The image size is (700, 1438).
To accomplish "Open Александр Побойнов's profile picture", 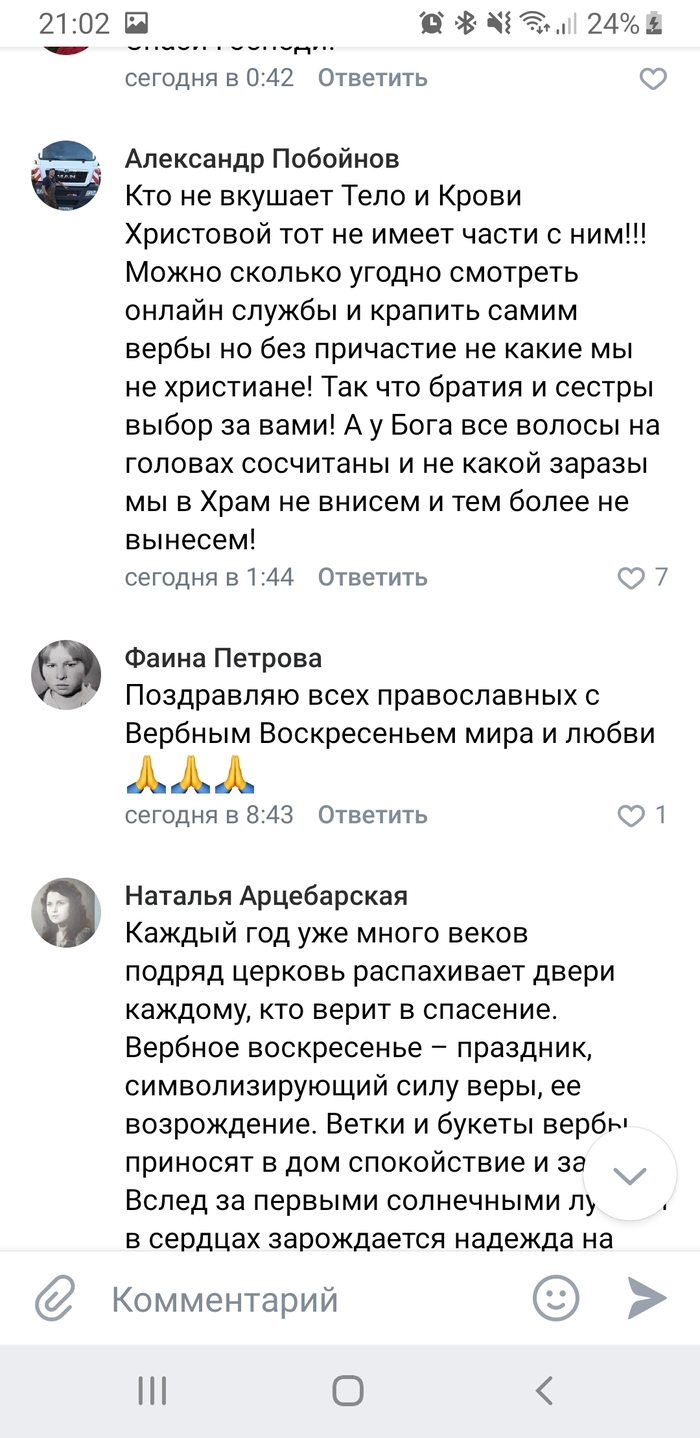I will (66, 175).
